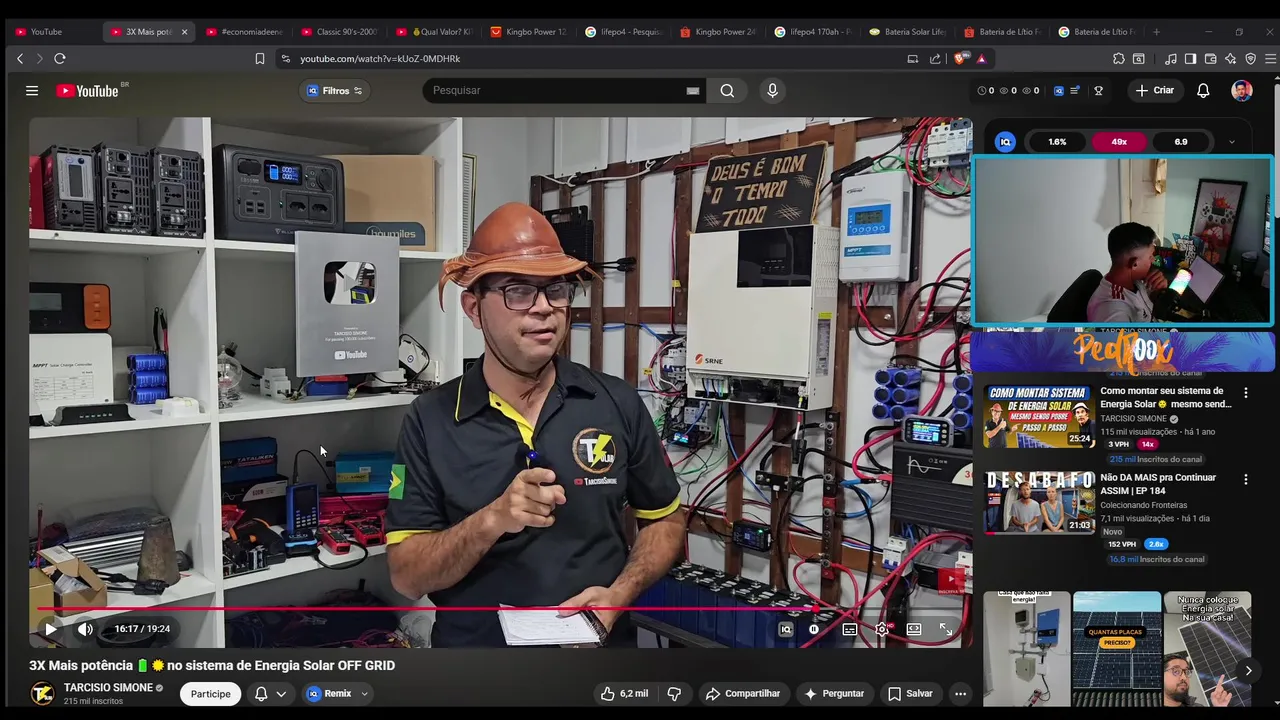Screen dimensions: 1280x720
Task: Enter fullscreen mode in video player
Action: tap(945, 629)
